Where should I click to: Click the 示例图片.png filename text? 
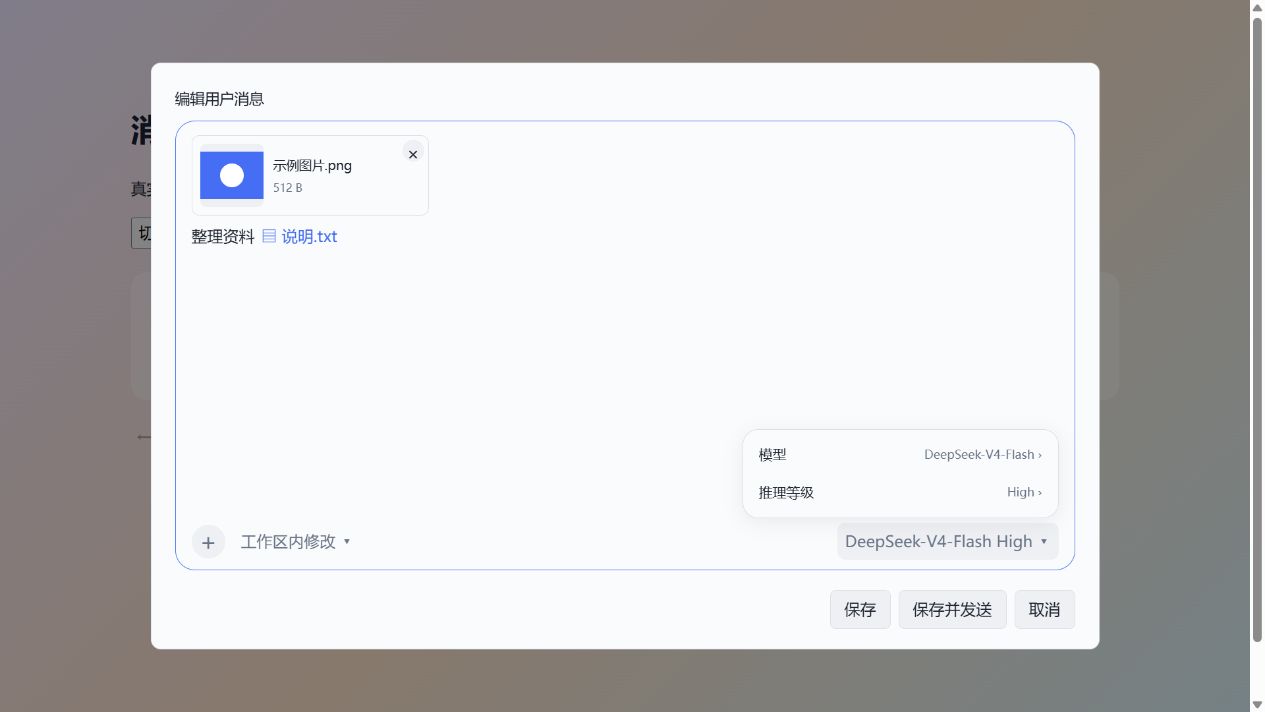coord(312,166)
